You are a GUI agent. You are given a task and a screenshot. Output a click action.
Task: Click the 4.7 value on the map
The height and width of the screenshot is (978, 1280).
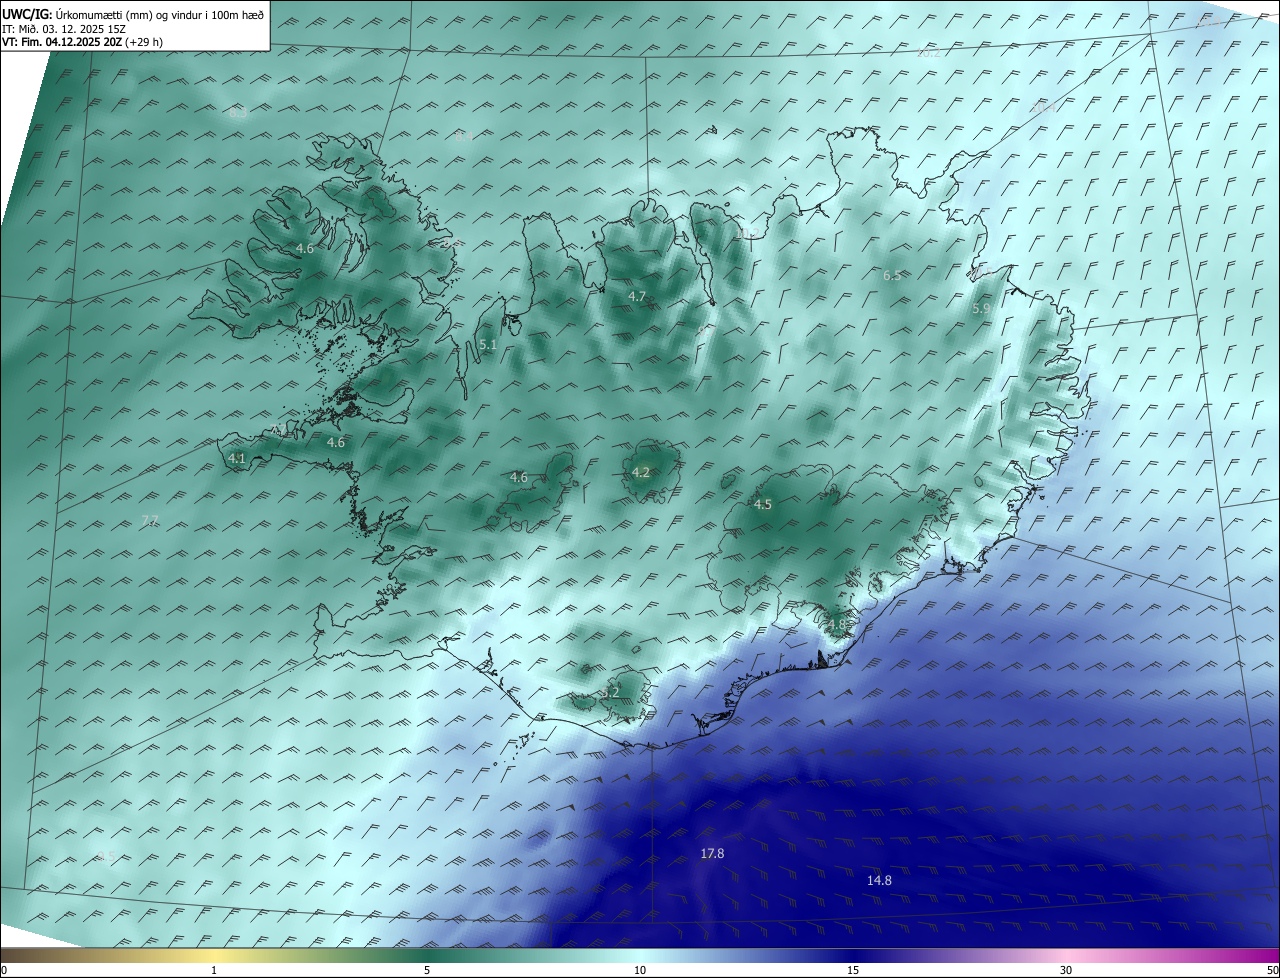point(637,296)
